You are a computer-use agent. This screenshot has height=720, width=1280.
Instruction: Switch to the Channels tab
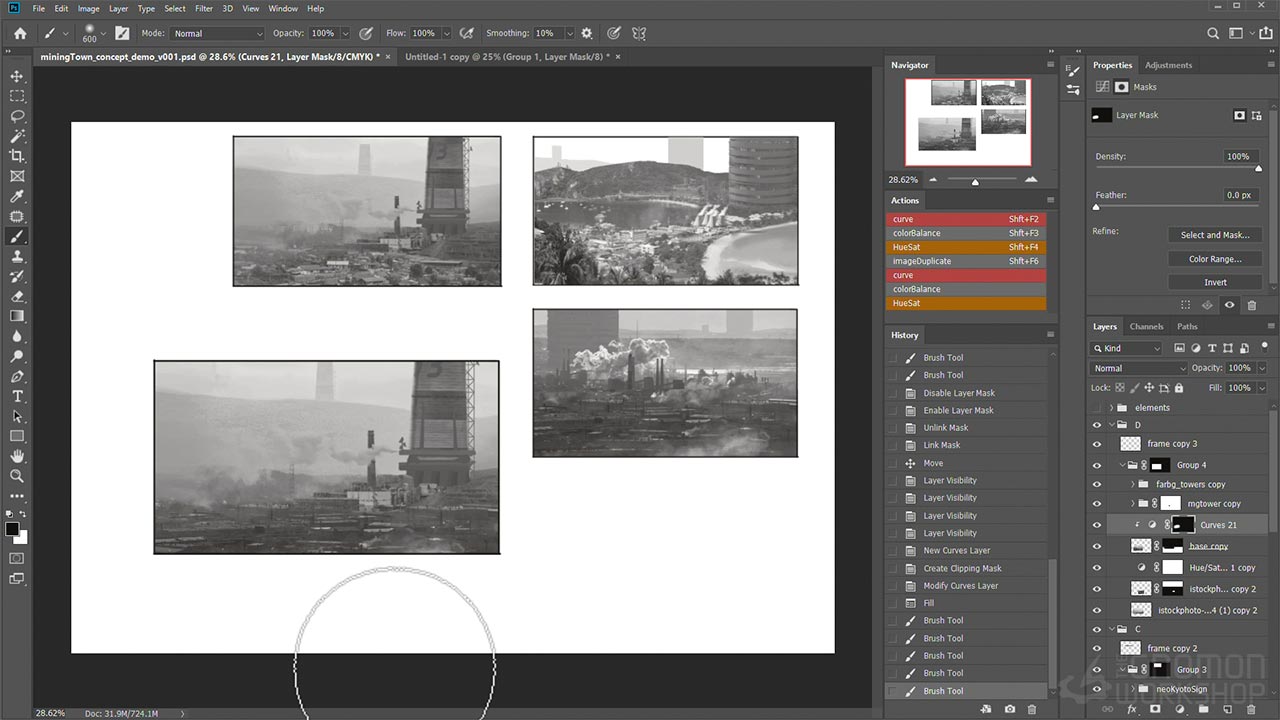(x=1146, y=326)
